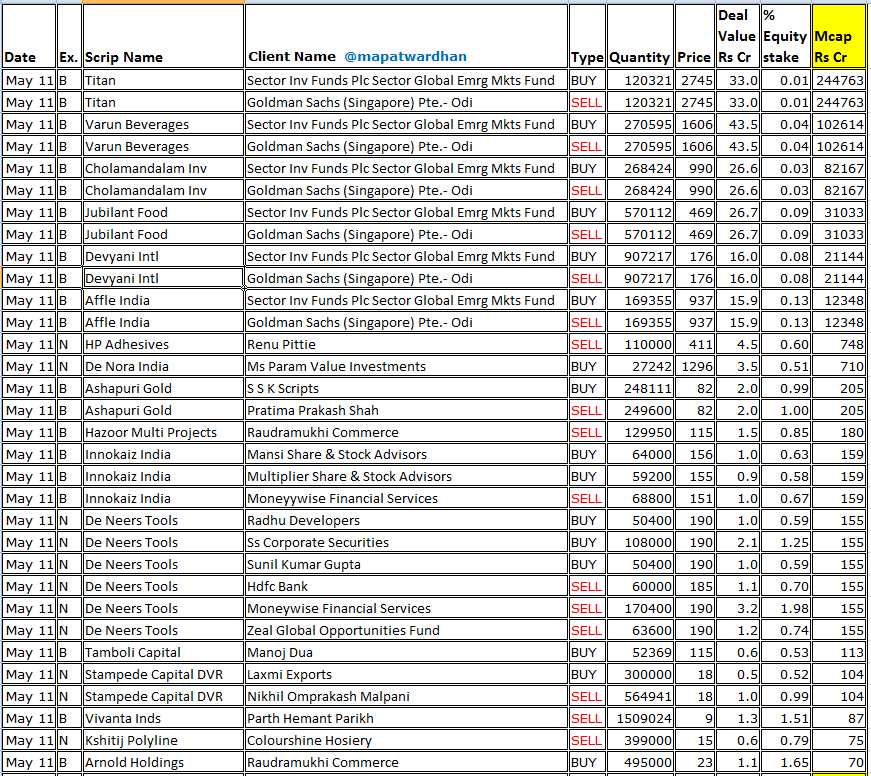Select the Kshitij Polyline cell
This screenshot has height=776, width=871.
(163, 740)
